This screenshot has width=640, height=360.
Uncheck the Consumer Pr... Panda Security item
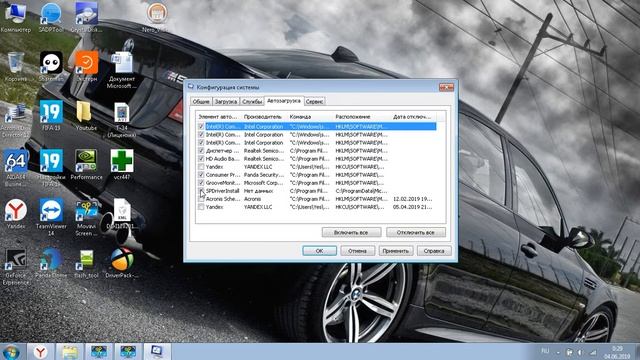(x=201, y=175)
